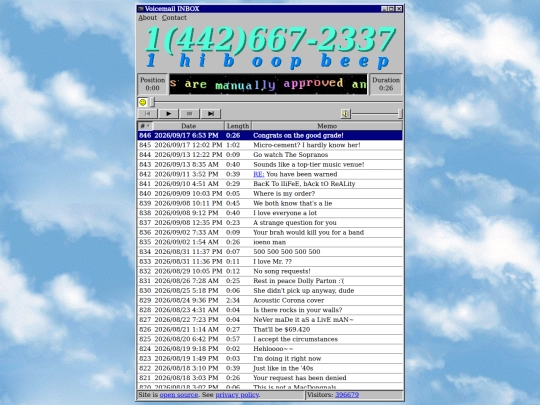Select voicemail 827 NeVer maDe it aS a LivE mAN

(x=270, y=320)
